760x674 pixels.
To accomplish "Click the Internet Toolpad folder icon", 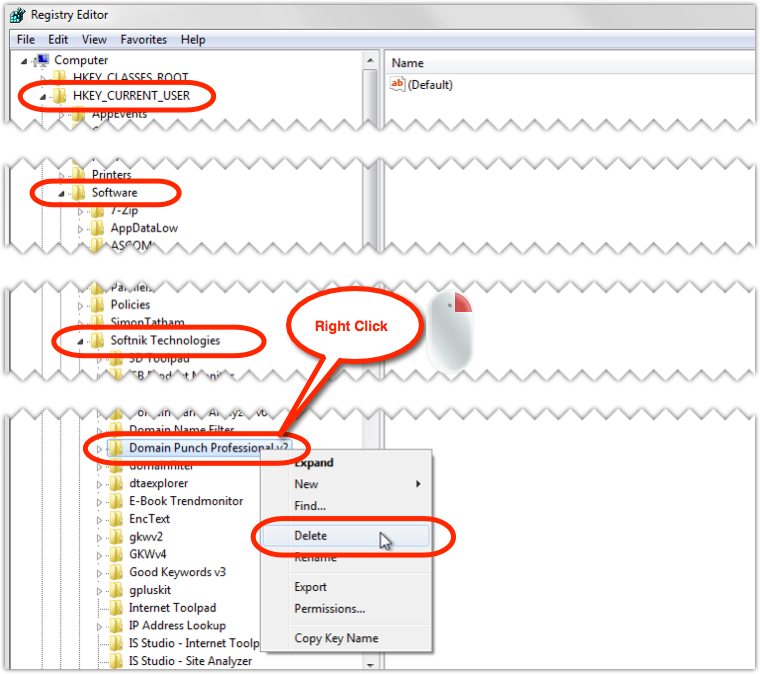I will (x=116, y=608).
